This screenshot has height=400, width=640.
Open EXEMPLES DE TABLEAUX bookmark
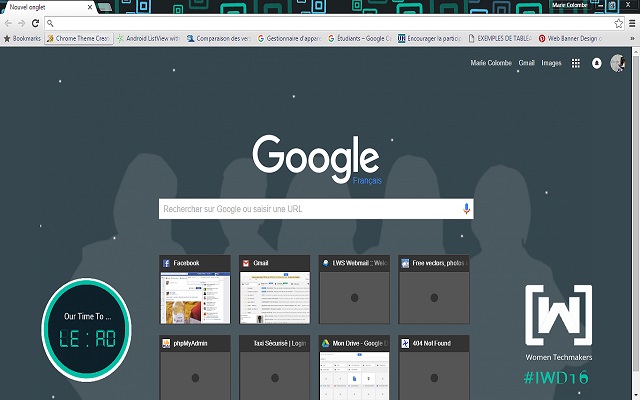pyautogui.click(x=500, y=38)
